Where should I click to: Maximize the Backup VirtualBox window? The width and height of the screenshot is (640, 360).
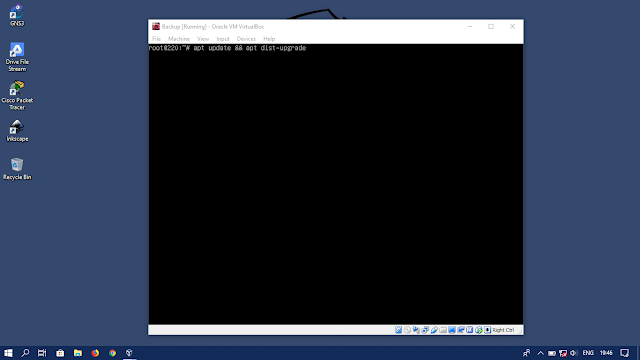pyautogui.click(x=491, y=27)
